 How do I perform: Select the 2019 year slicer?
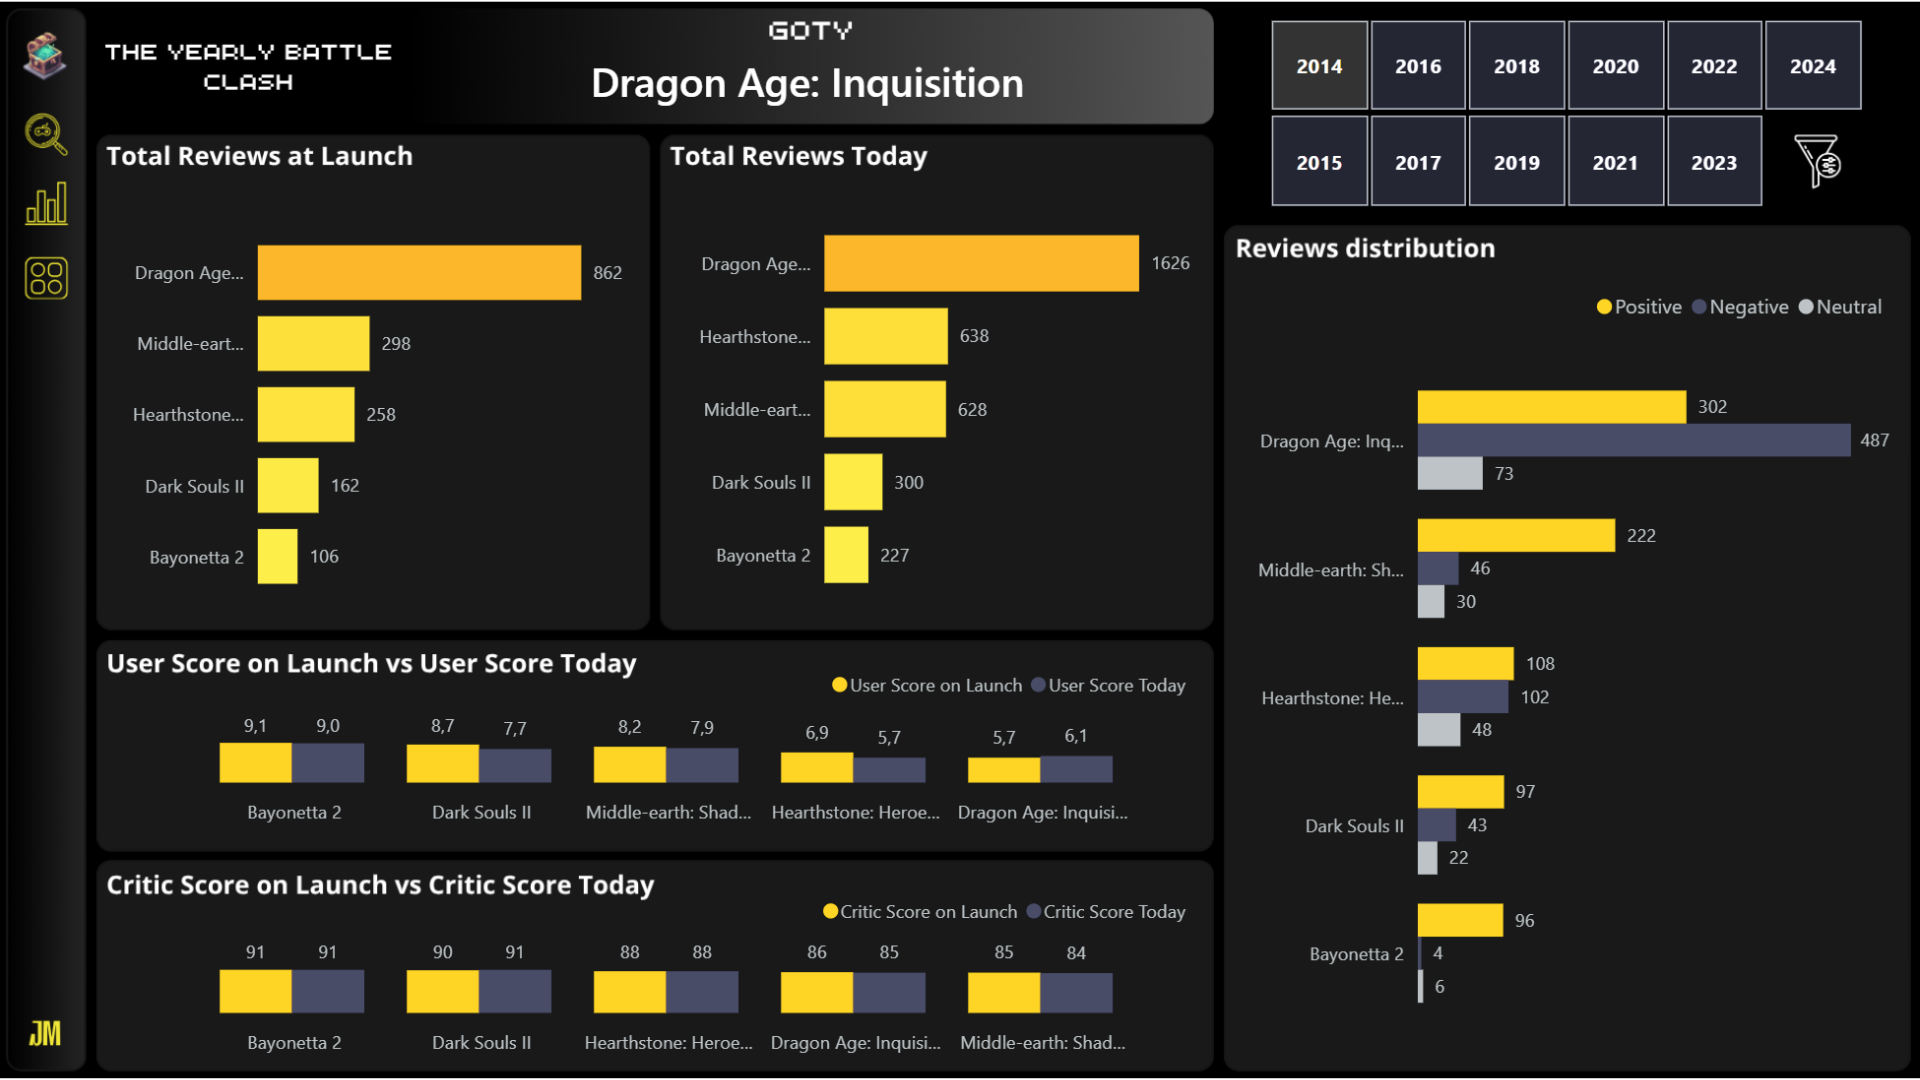coord(1516,162)
